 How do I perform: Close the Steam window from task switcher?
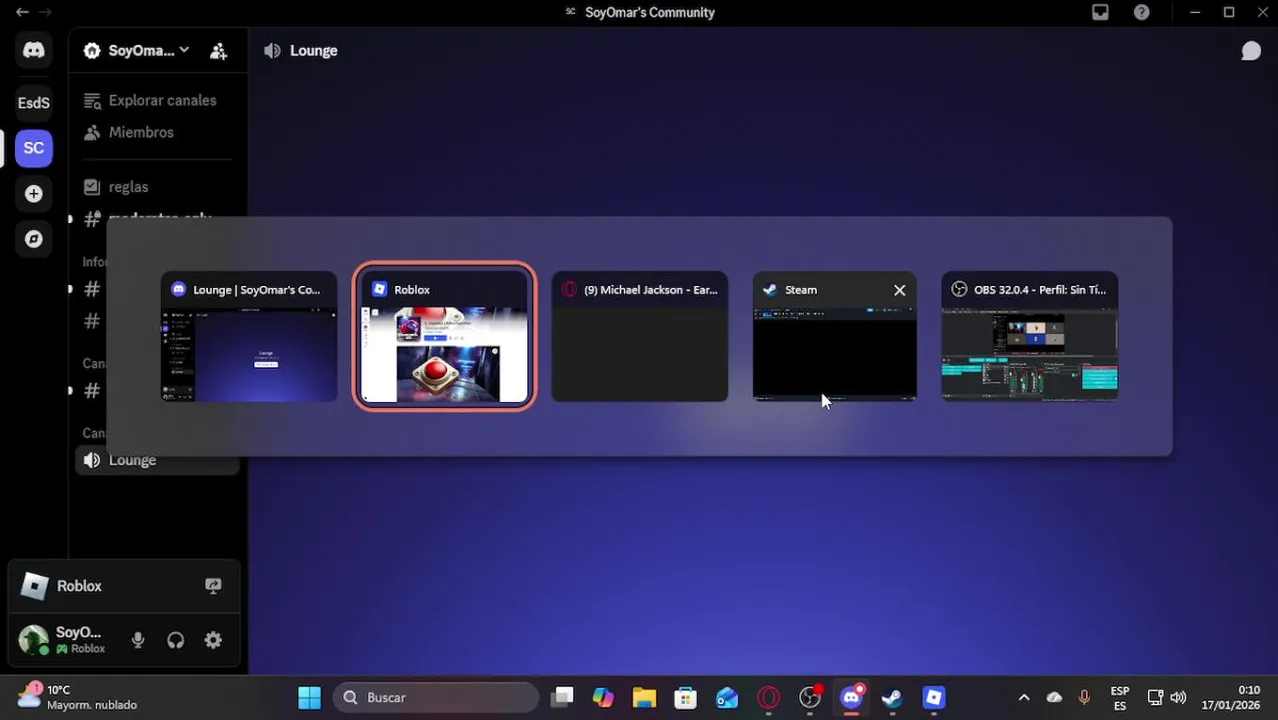899,290
